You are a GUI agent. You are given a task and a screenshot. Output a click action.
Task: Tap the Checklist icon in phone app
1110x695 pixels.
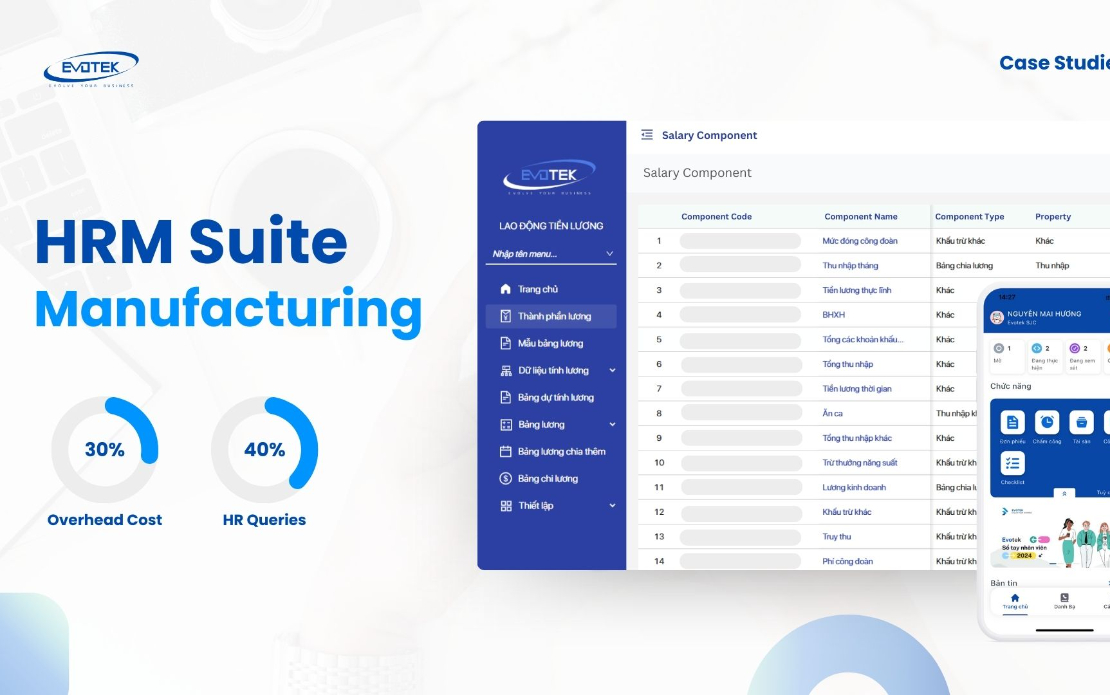pyautogui.click(x=1012, y=464)
